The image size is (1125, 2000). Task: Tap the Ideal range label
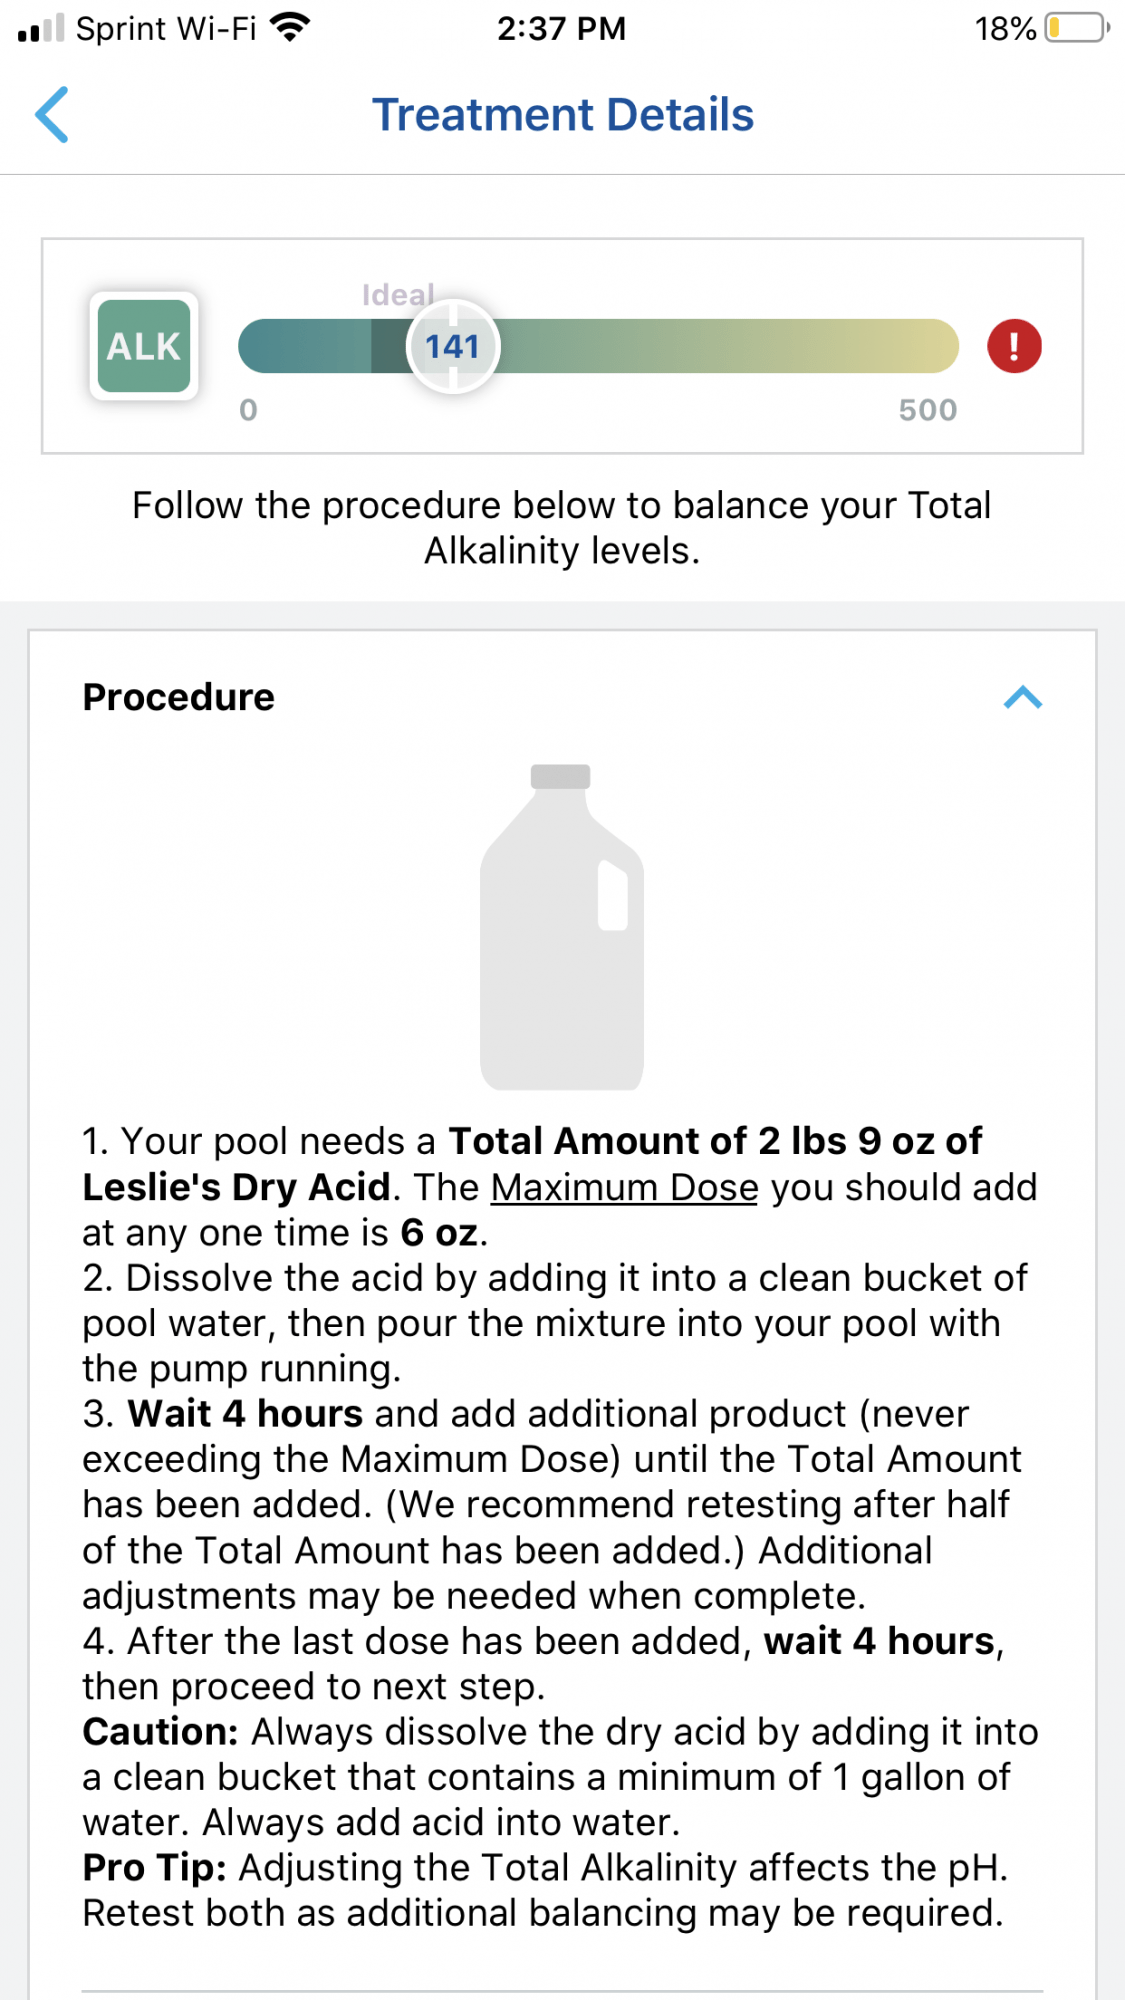point(398,294)
